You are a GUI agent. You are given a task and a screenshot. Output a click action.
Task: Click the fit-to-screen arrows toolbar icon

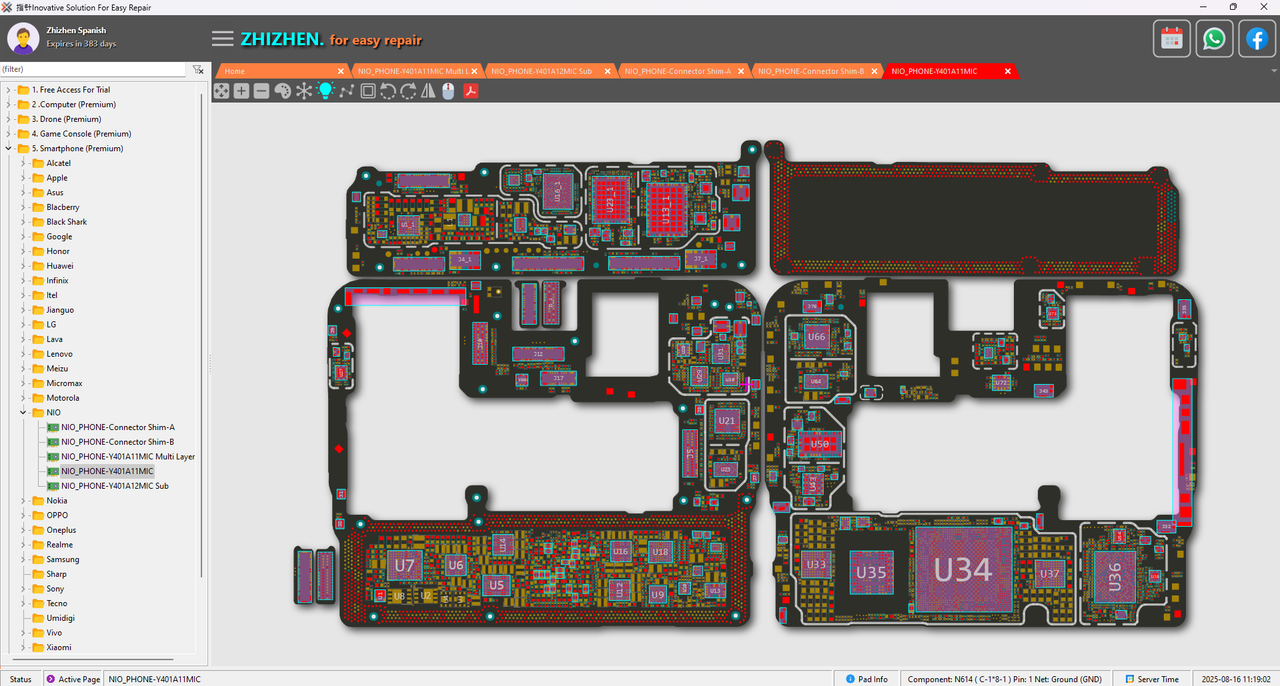tap(222, 91)
